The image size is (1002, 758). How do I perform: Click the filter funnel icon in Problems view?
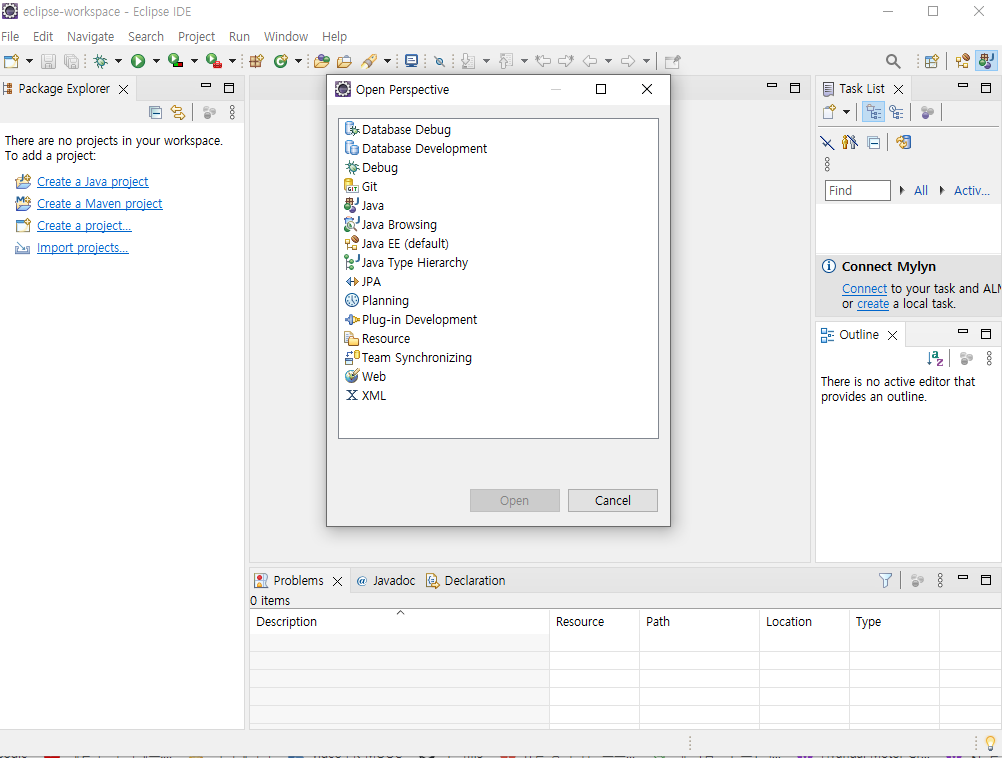[885, 580]
